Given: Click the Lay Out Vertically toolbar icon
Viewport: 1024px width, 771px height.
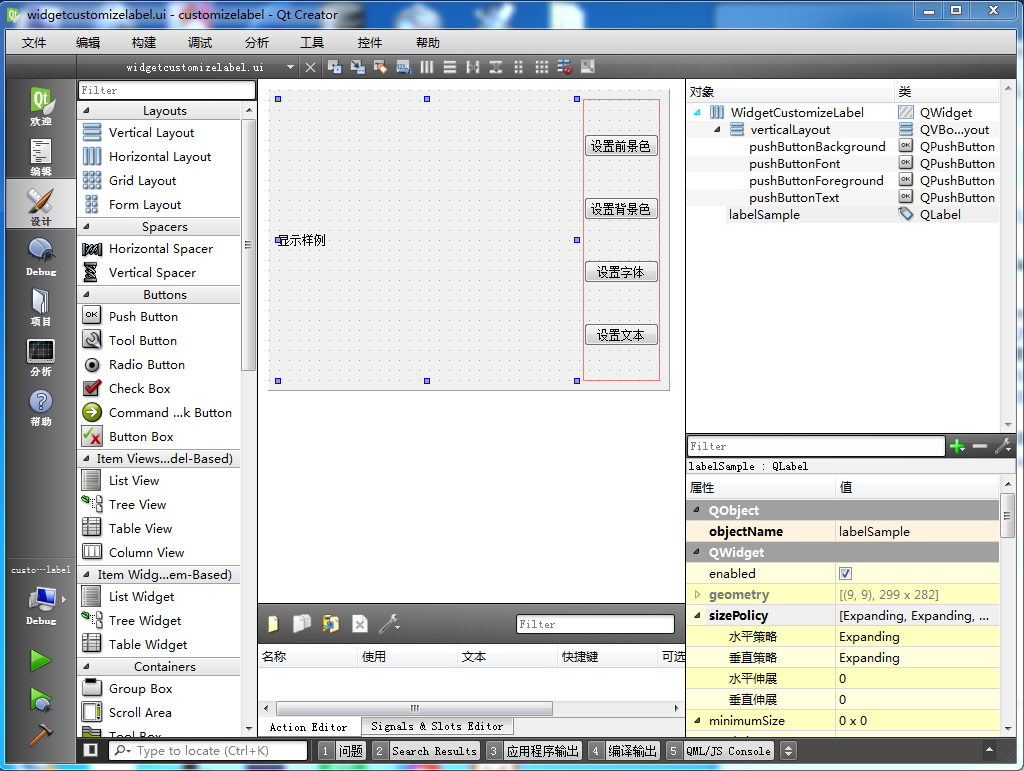Looking at the screenshot, I should pyautogui.click(x=449, y=67).
